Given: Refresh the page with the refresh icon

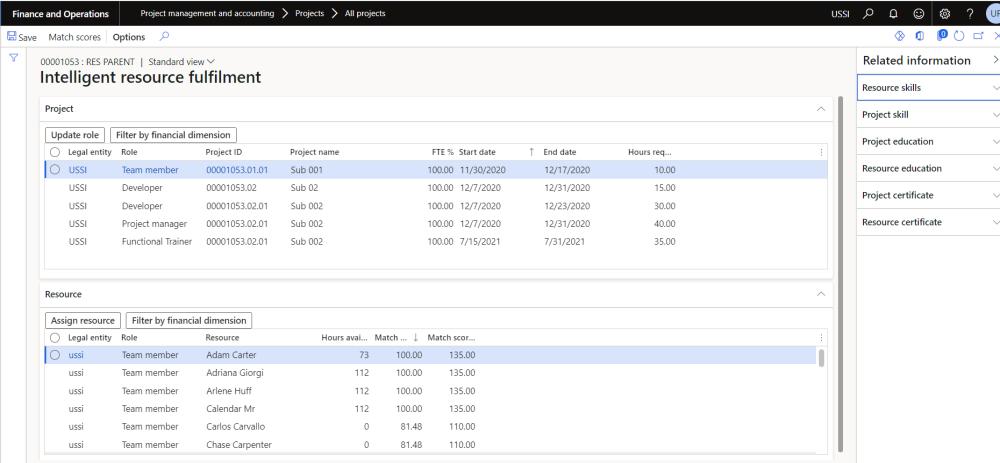Looking at the screenshot, I should [x=959, y=36].
